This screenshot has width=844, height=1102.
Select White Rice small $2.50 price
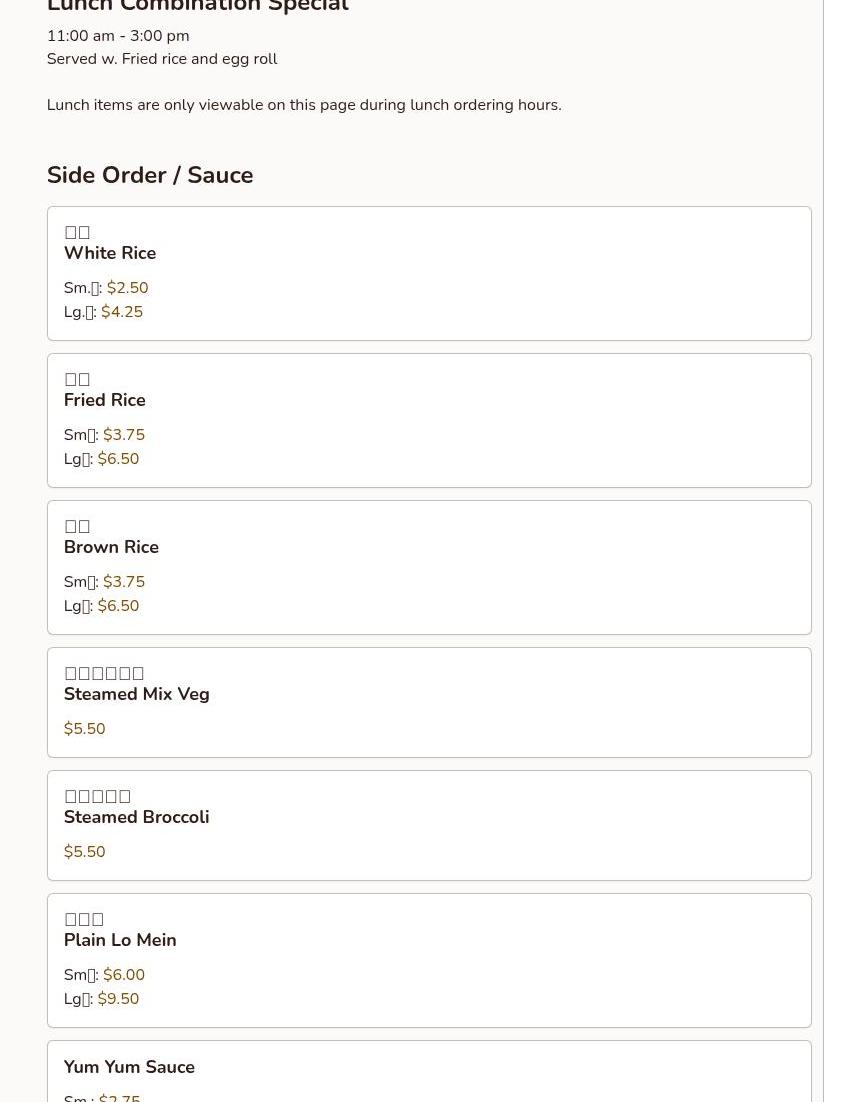coord(127,288)
